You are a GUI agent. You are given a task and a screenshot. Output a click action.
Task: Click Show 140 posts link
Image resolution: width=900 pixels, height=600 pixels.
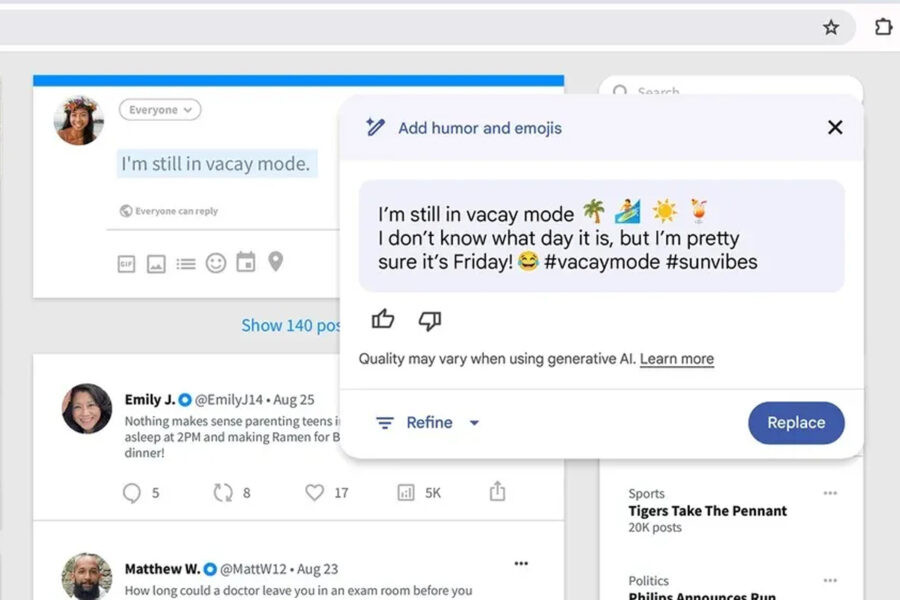click(x=291, y=326)
